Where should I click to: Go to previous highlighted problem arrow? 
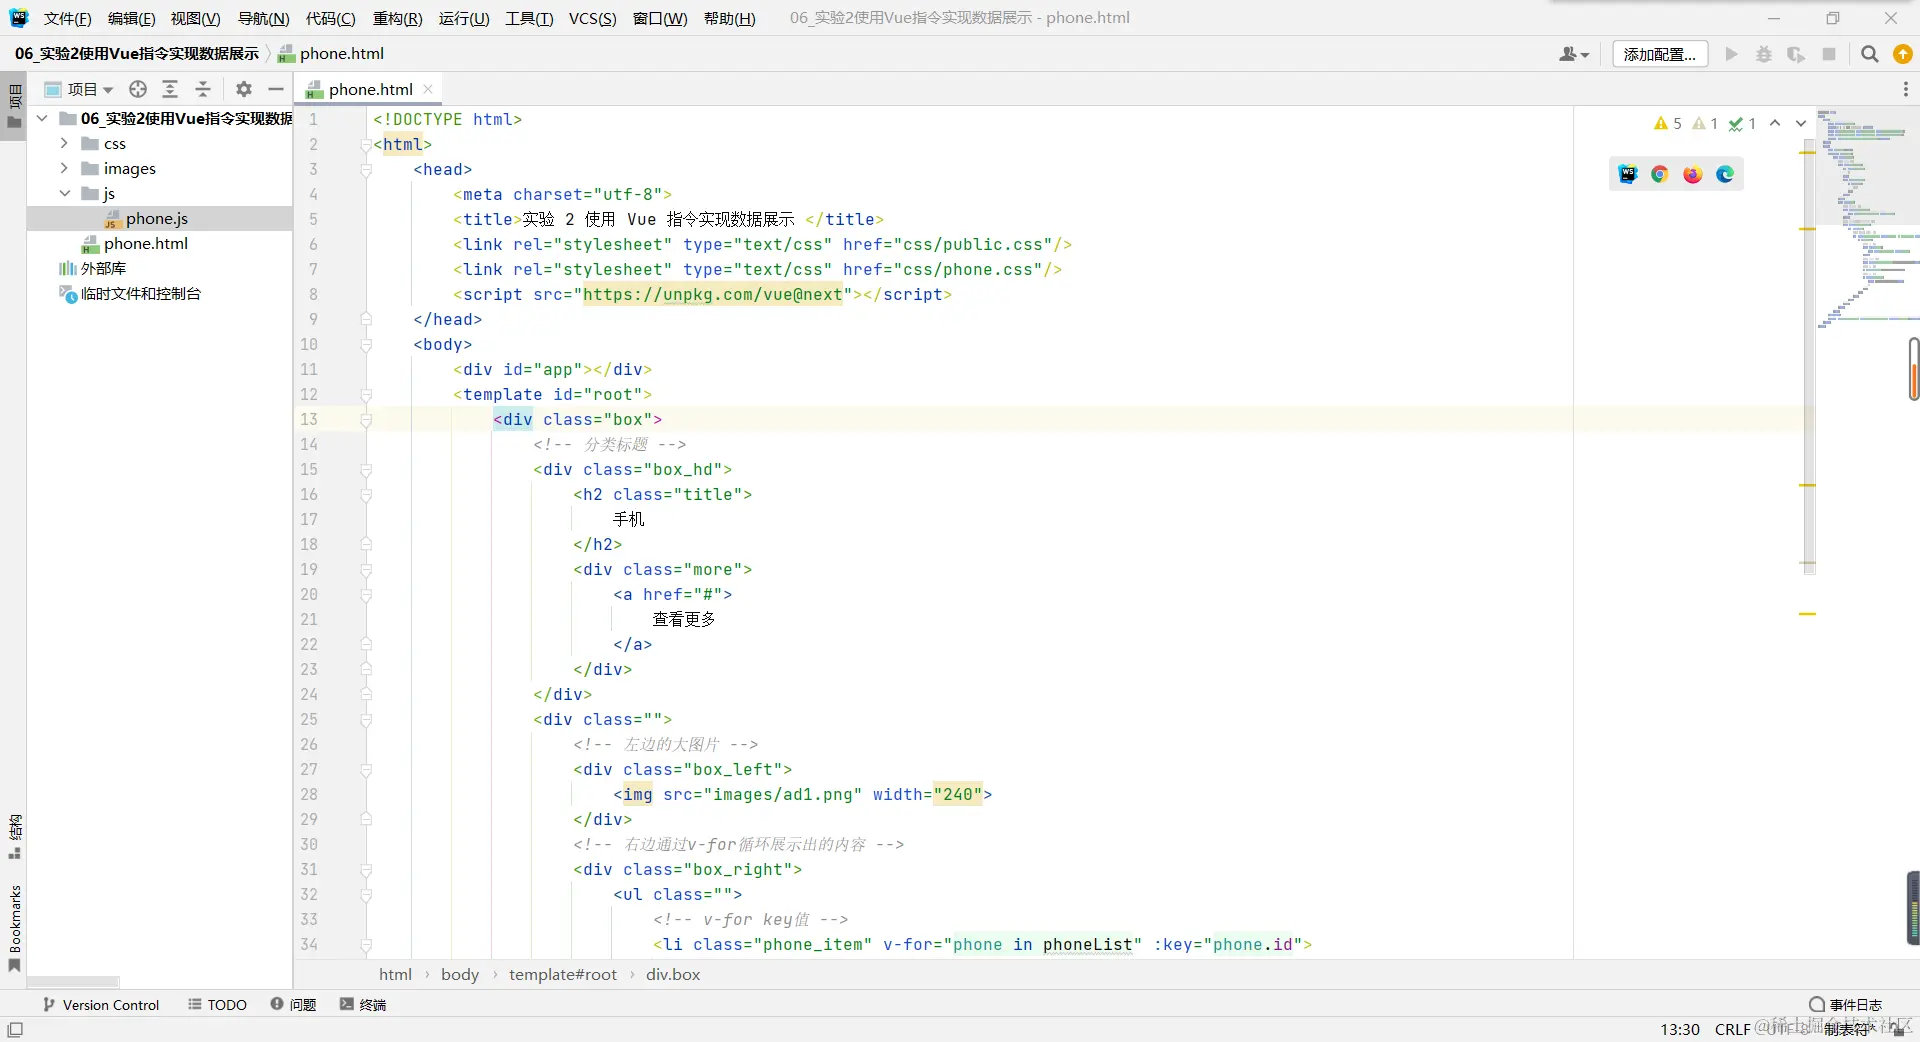pos(1775,123)
